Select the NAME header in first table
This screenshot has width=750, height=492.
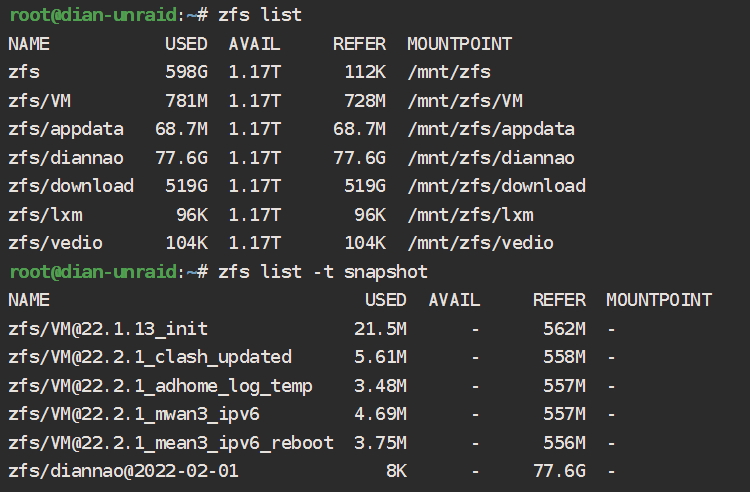coord(29,44)
